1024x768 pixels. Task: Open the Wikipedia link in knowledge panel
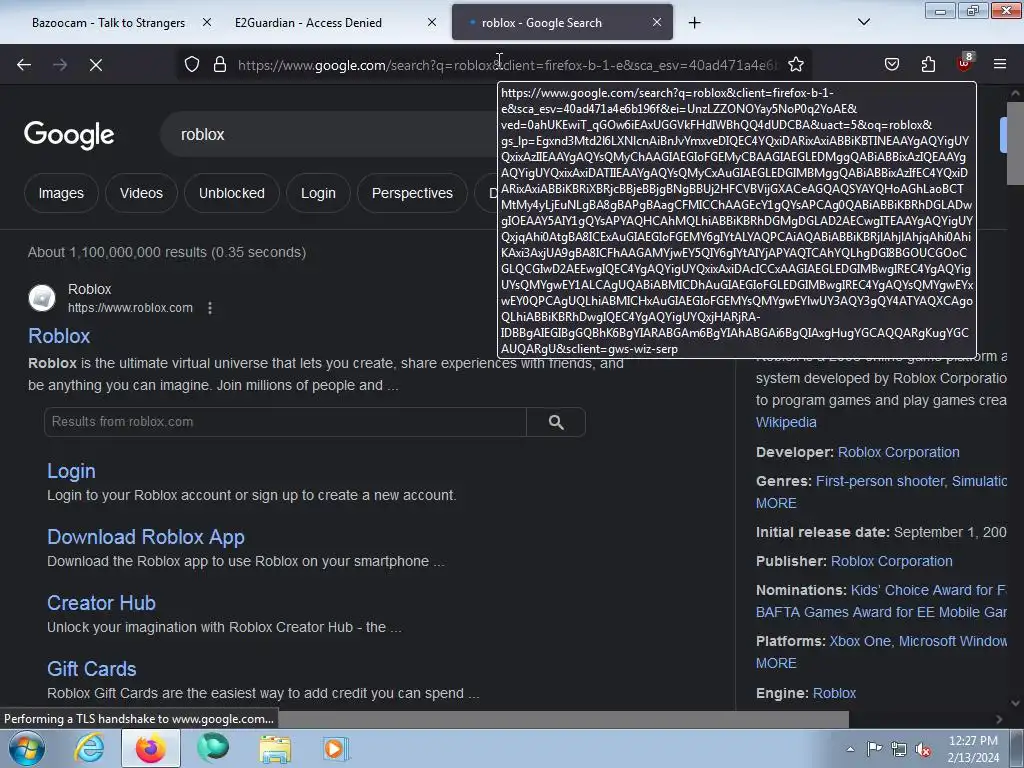coord(786,422)
